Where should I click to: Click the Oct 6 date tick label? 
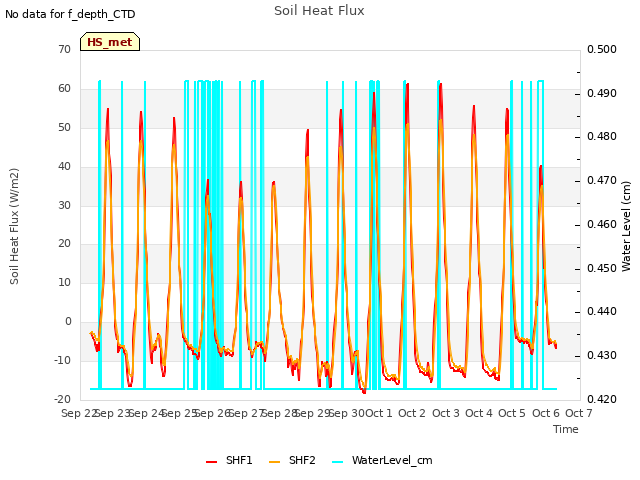[x=546, y=413]
